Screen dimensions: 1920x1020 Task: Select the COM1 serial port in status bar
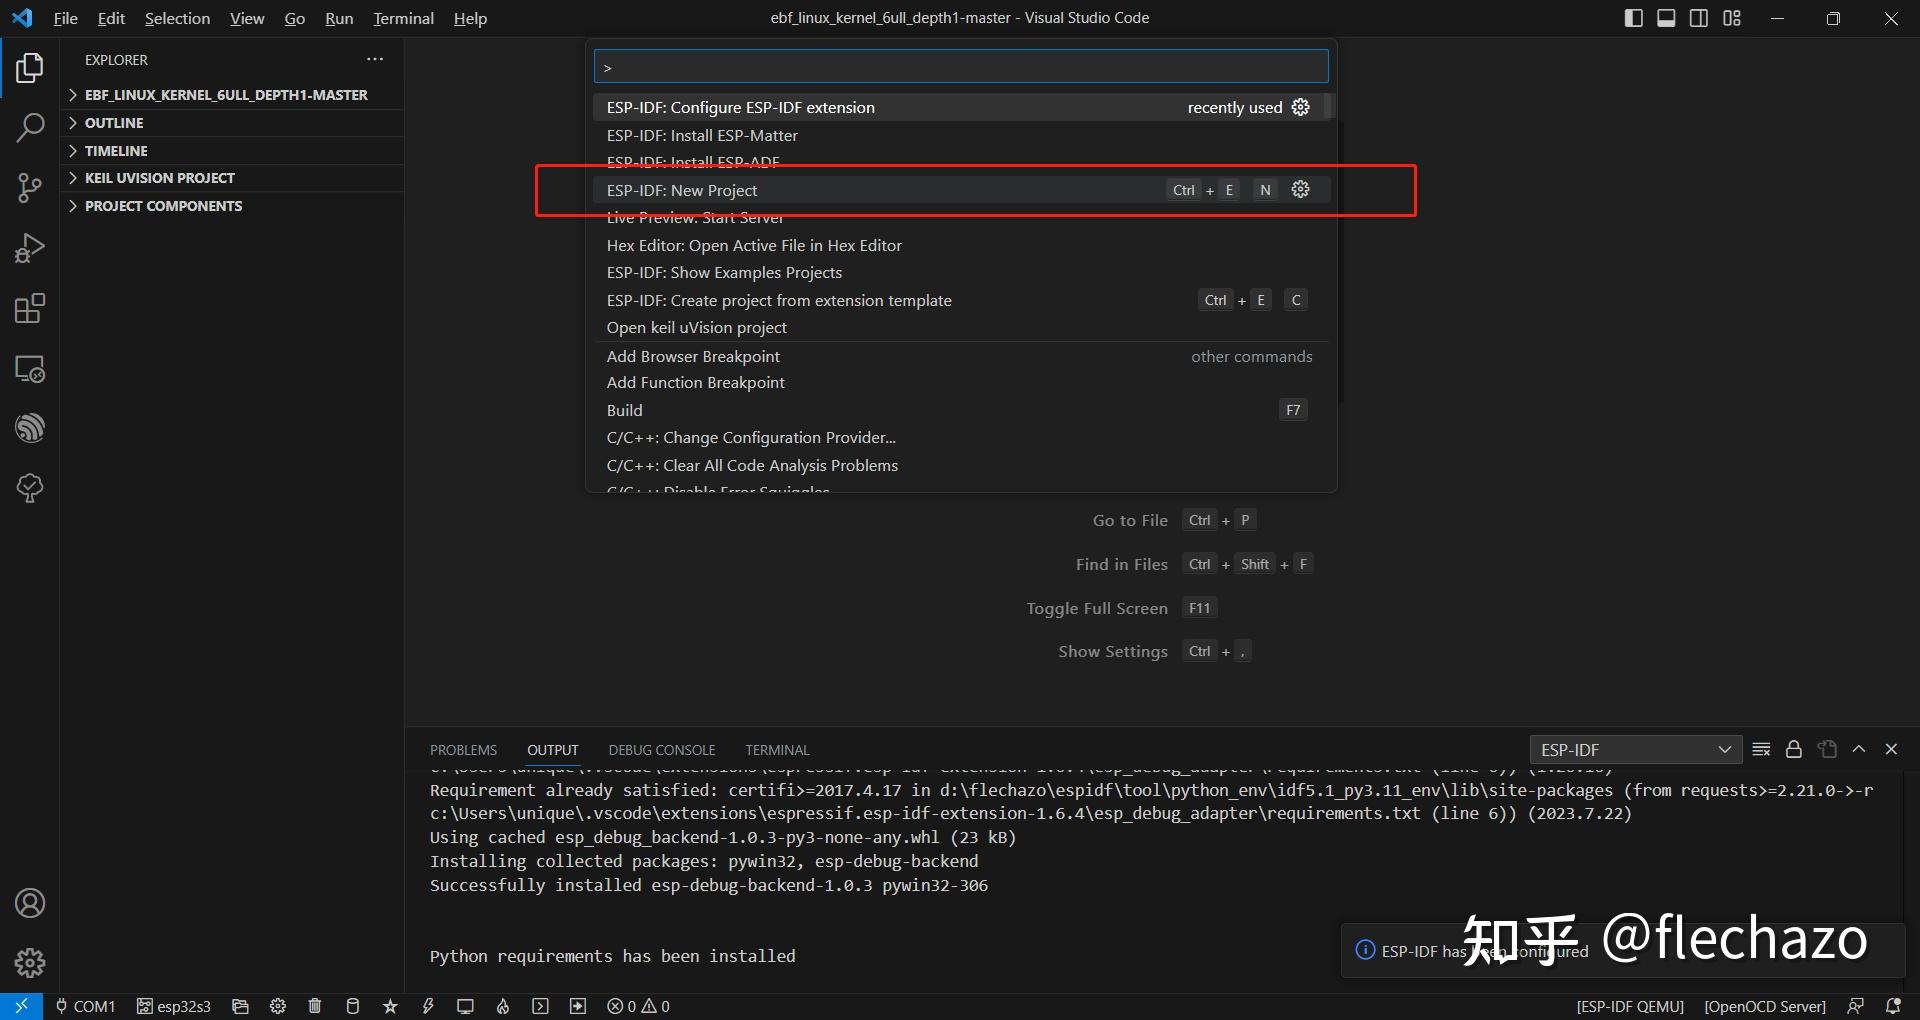click(85, 1006)
